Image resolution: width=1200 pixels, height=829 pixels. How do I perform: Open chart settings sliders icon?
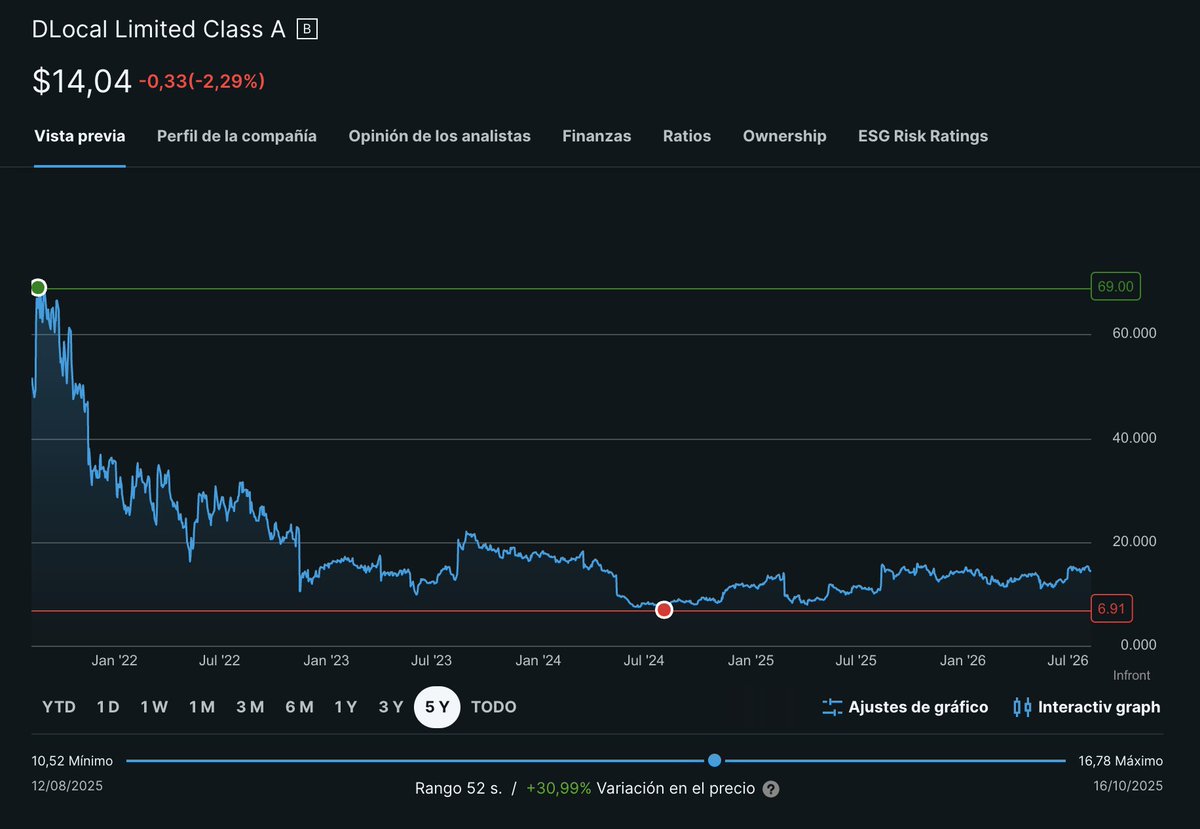[832, 707]
